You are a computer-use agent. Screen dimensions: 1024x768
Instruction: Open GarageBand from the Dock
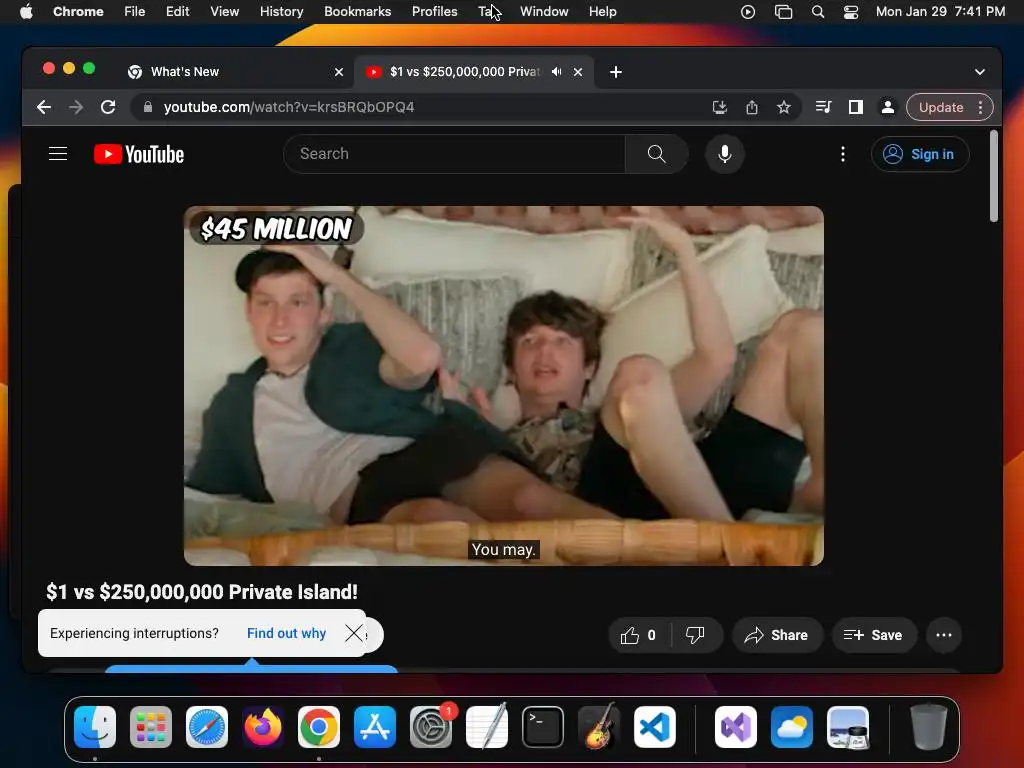pyautogui.click(x=599, y=727)
